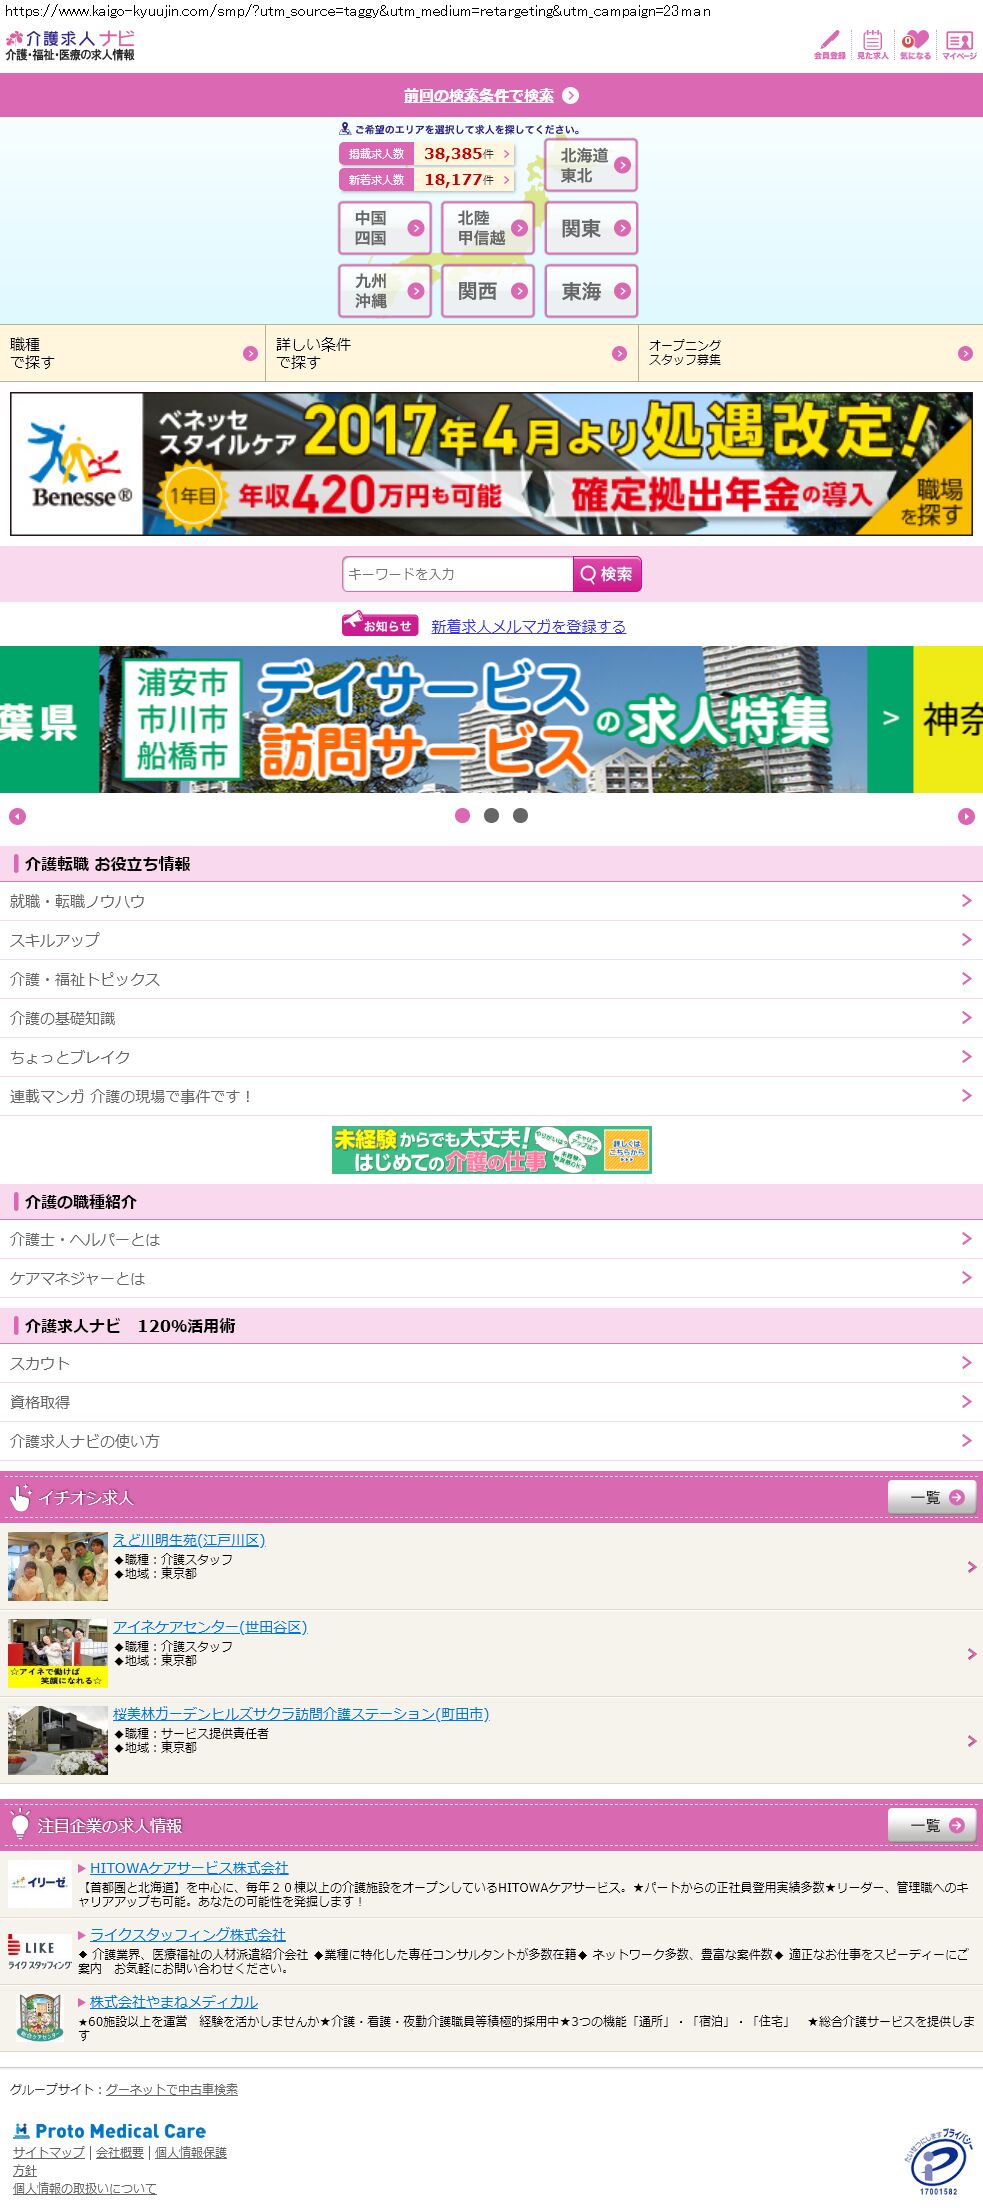
Task: Select the 関東 region button
Action: [591, 229]
